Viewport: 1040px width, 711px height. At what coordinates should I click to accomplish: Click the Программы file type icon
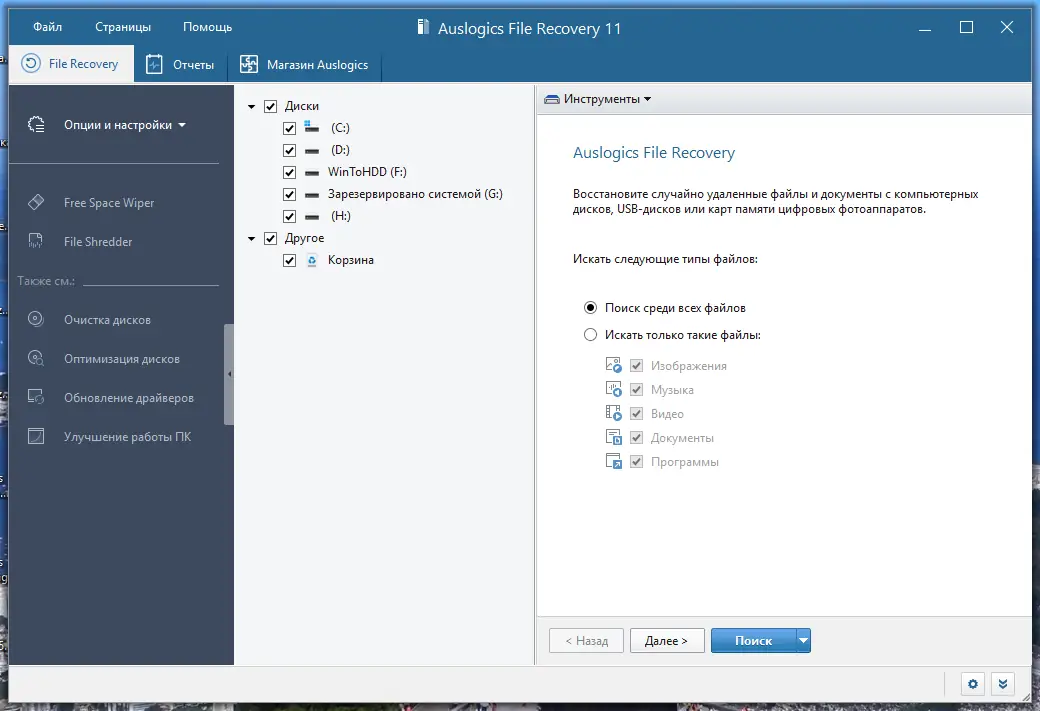[614, 461]
